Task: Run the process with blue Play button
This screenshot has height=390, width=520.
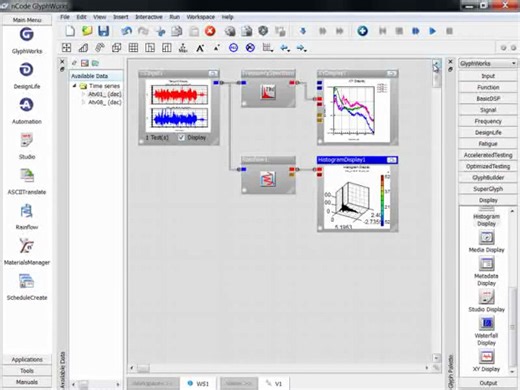Action: point(432,31)
